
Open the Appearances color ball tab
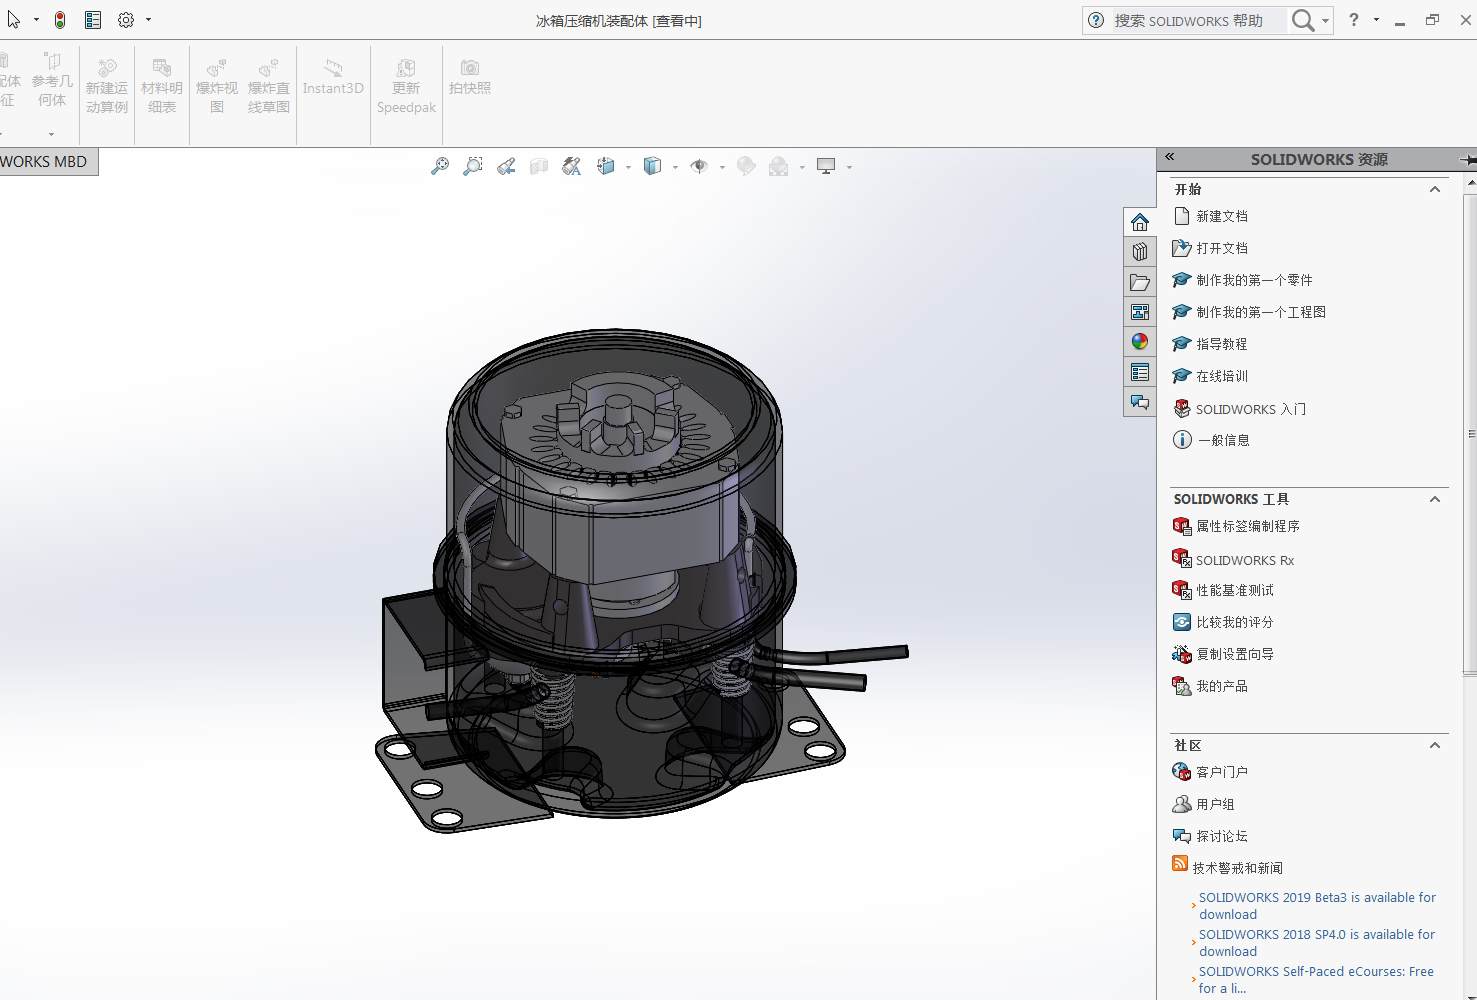1140,342
